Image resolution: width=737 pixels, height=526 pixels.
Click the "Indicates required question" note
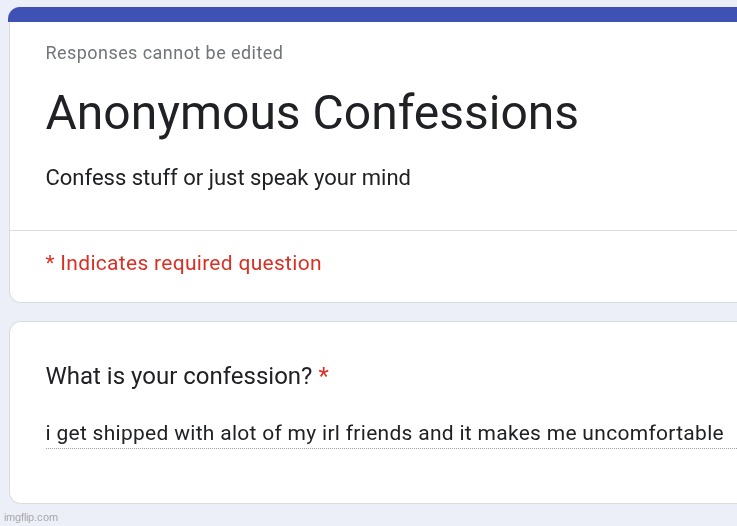(x=190, y=263)
